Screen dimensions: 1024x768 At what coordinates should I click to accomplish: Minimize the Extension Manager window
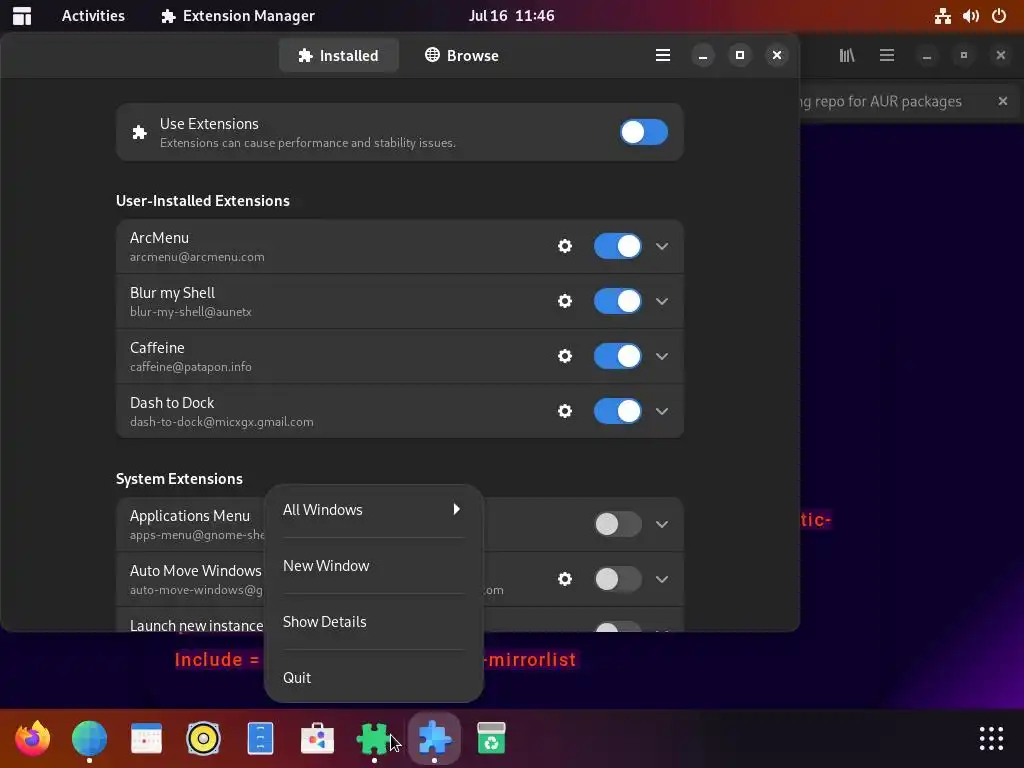703,56
